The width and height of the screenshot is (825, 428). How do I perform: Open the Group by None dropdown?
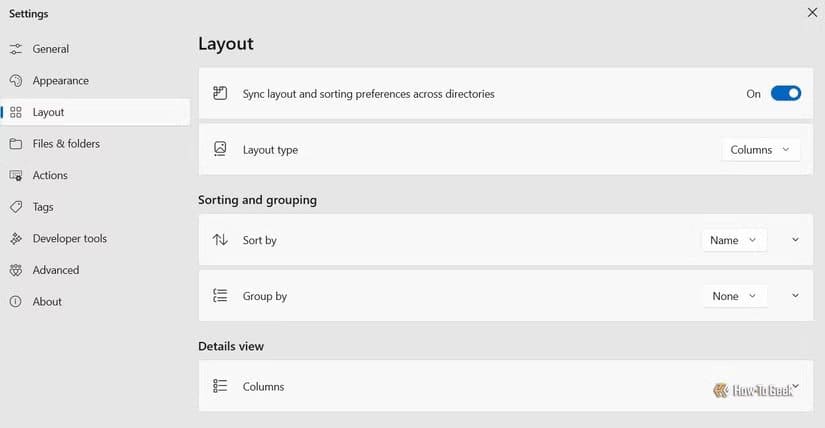735,296
